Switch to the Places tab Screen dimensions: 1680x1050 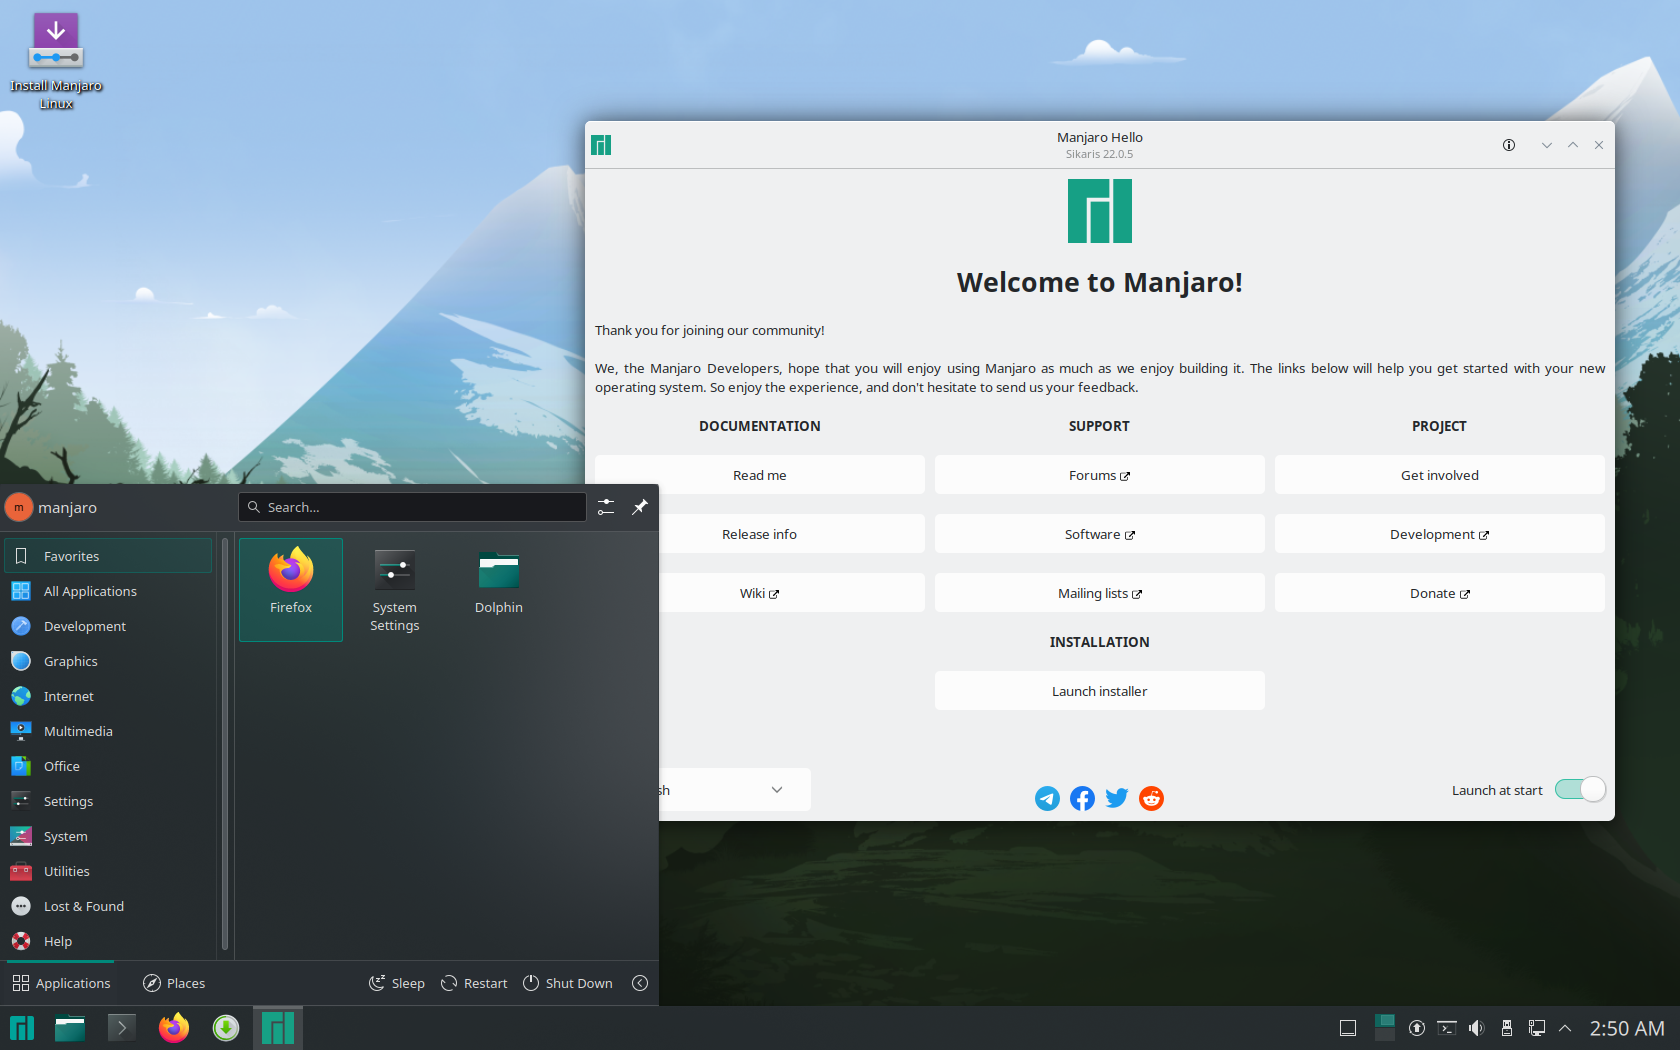click(174, 983)
